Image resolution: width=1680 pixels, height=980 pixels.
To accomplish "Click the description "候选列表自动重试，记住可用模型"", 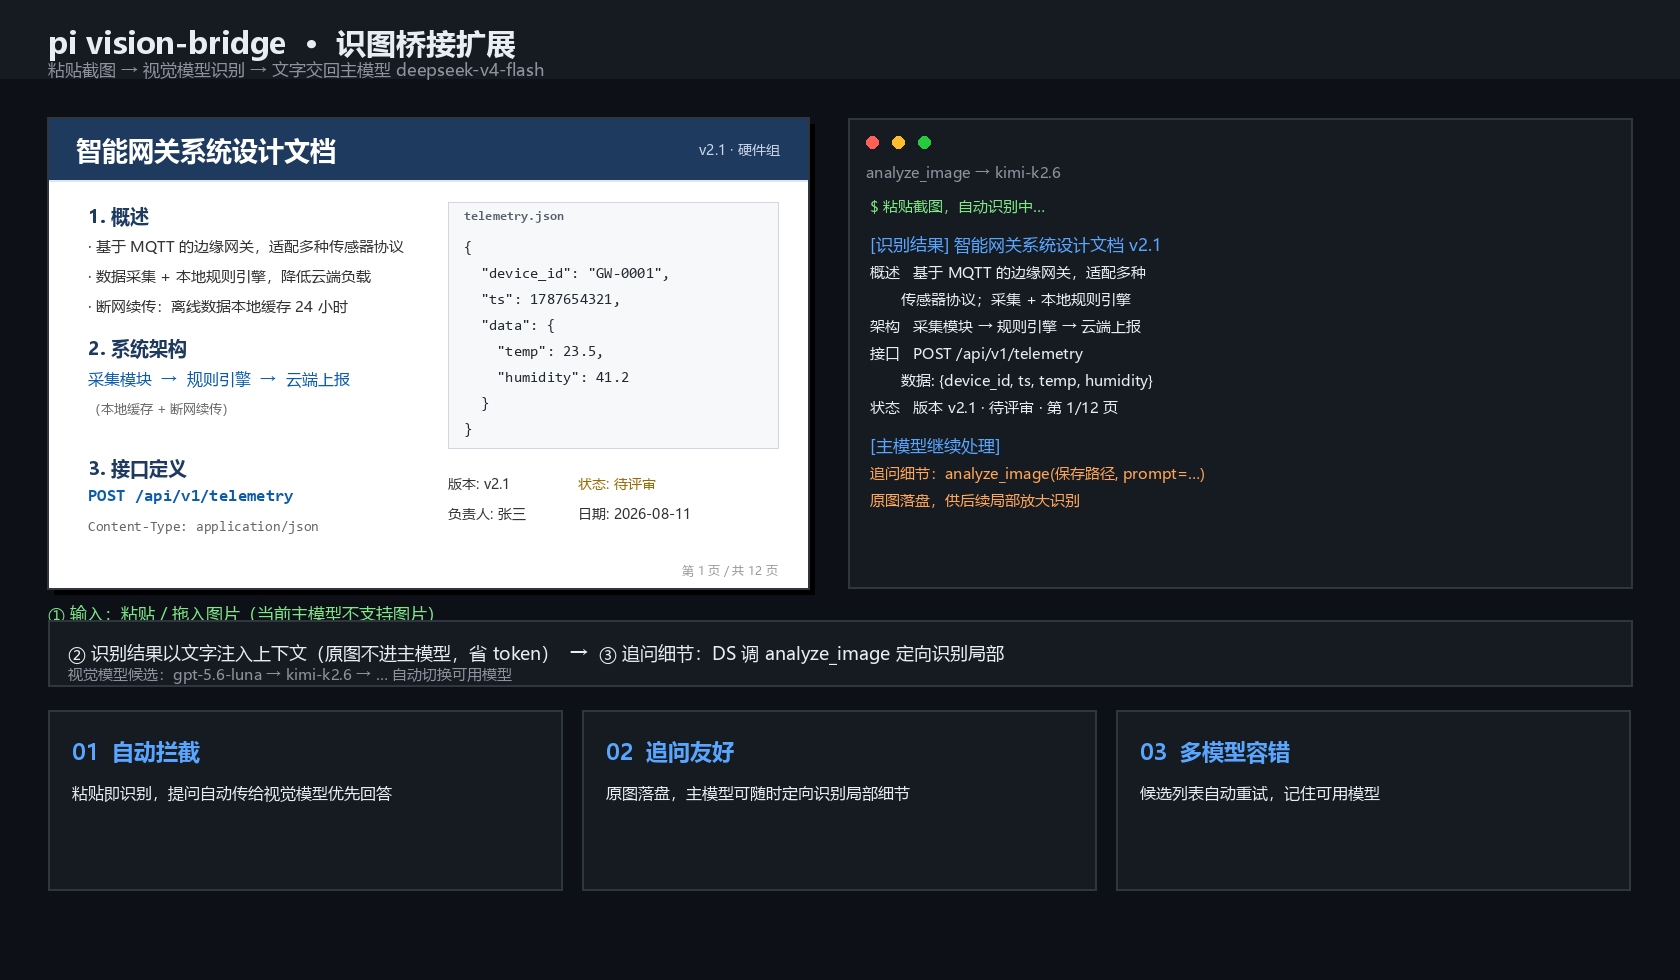I will [1260, 794].
